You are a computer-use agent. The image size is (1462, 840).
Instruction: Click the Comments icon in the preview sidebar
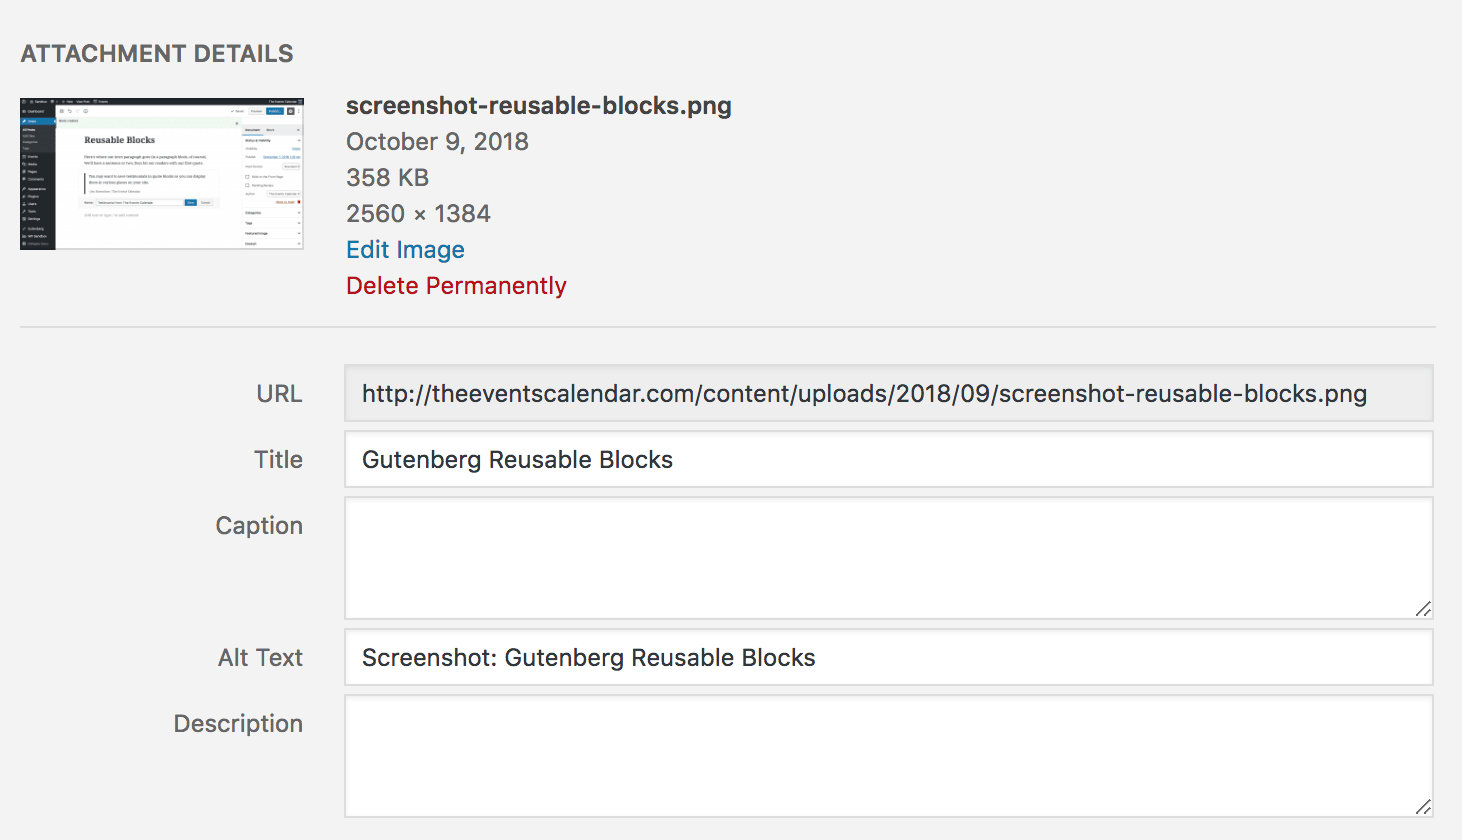point(26,179)
